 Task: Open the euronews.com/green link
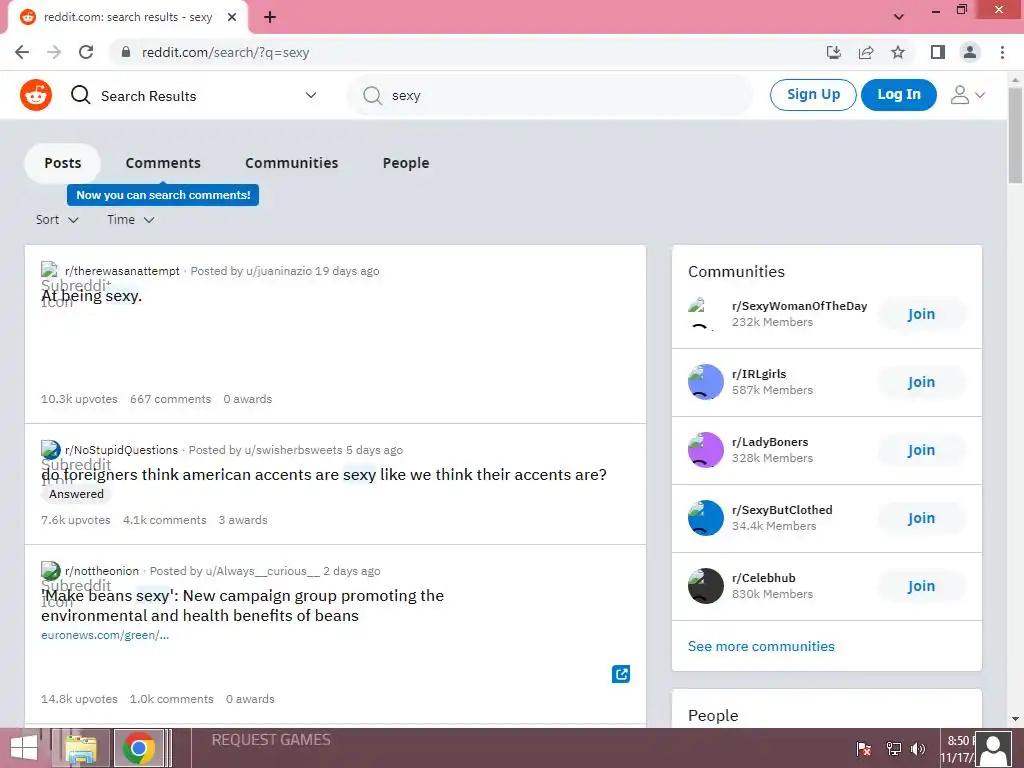[105, 635]
